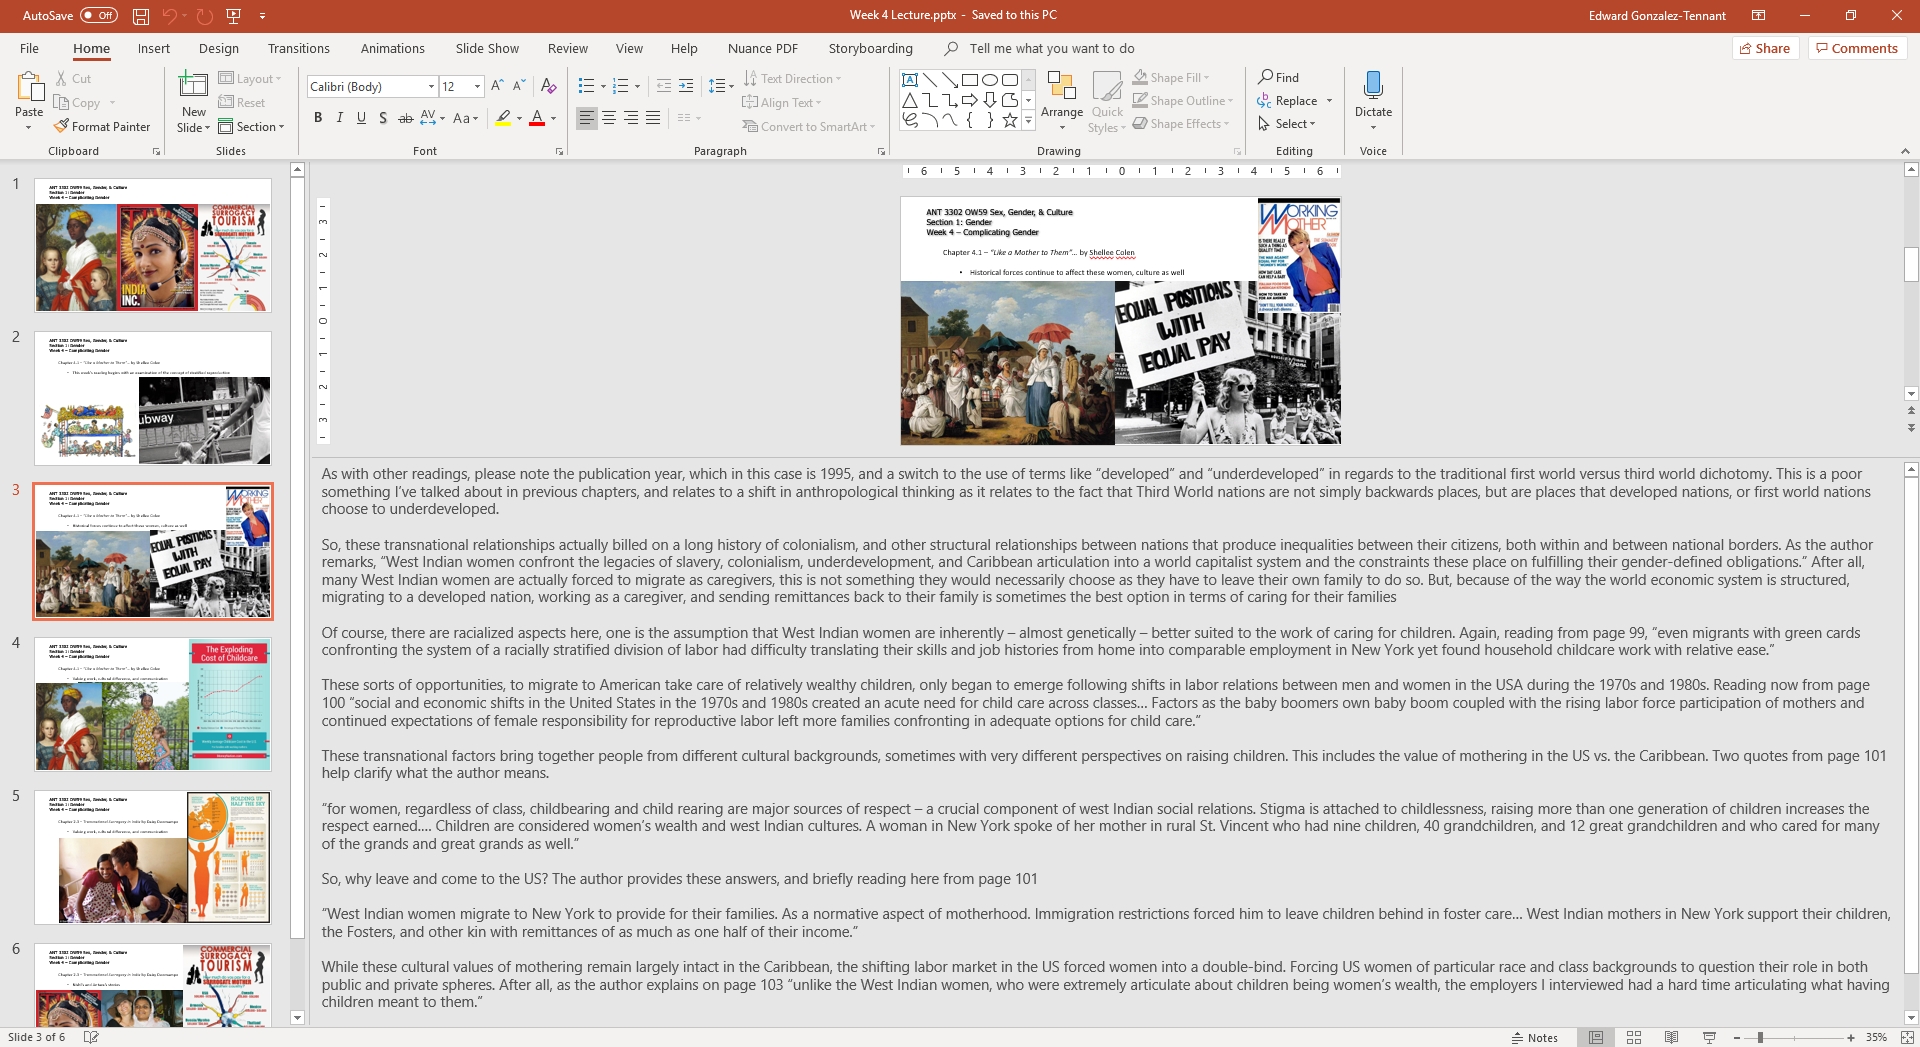Click Find in the Editing group
The image size is (1920, 1047).
1279,77
